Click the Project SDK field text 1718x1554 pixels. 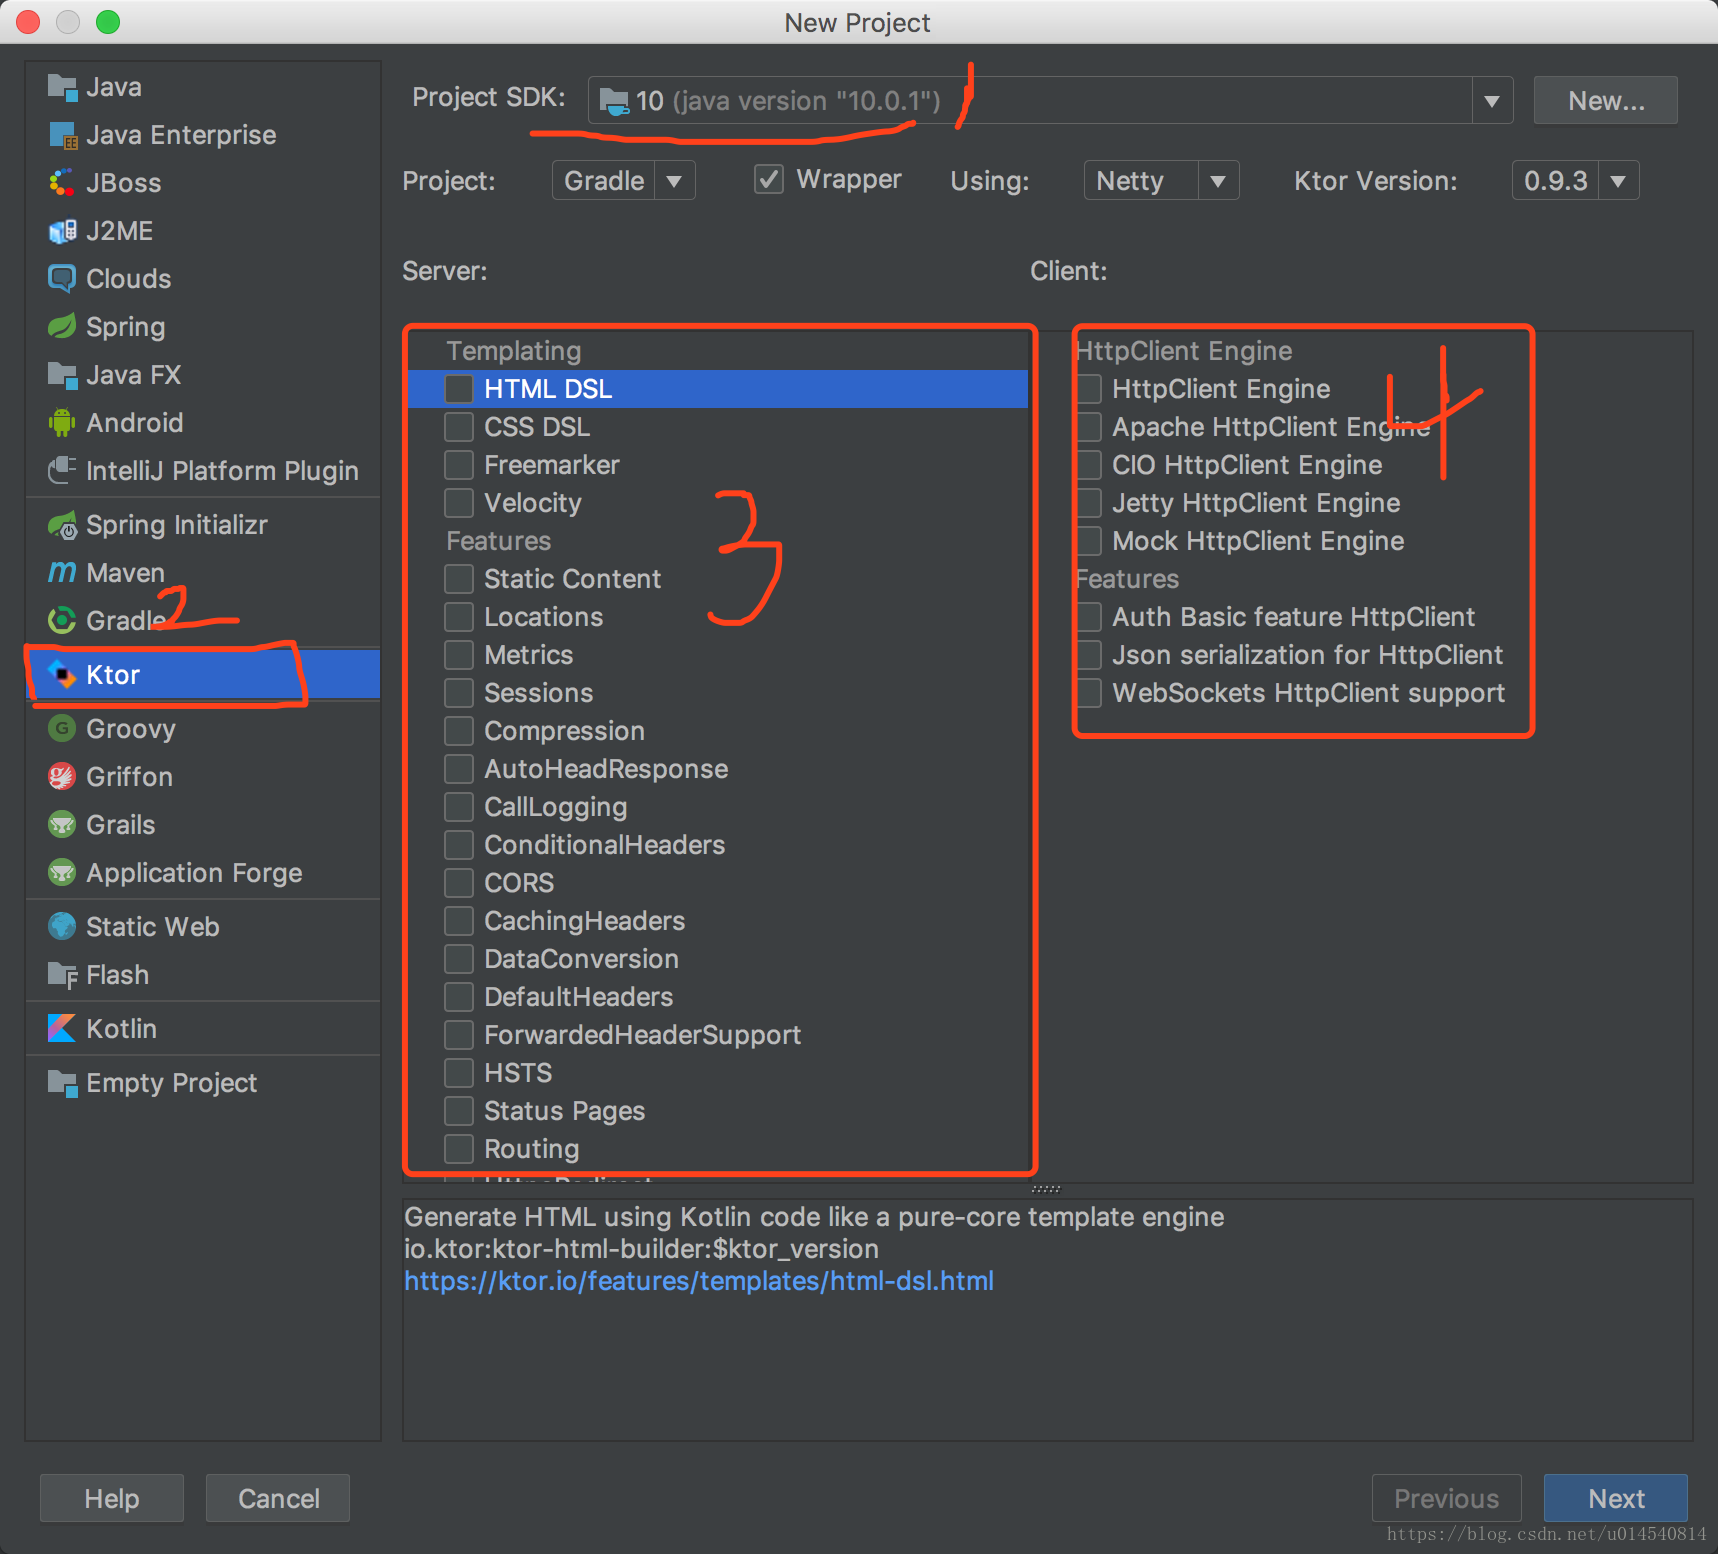pos(788,101)
